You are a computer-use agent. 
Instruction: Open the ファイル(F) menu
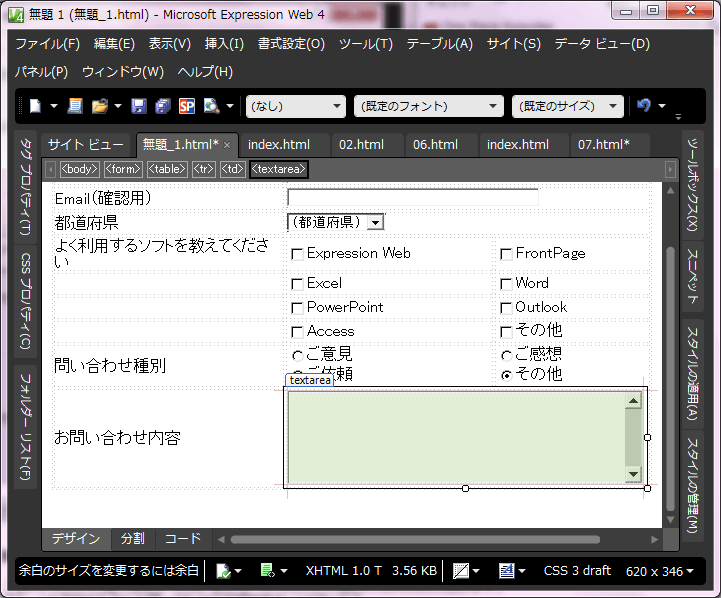tap(47, 44)
